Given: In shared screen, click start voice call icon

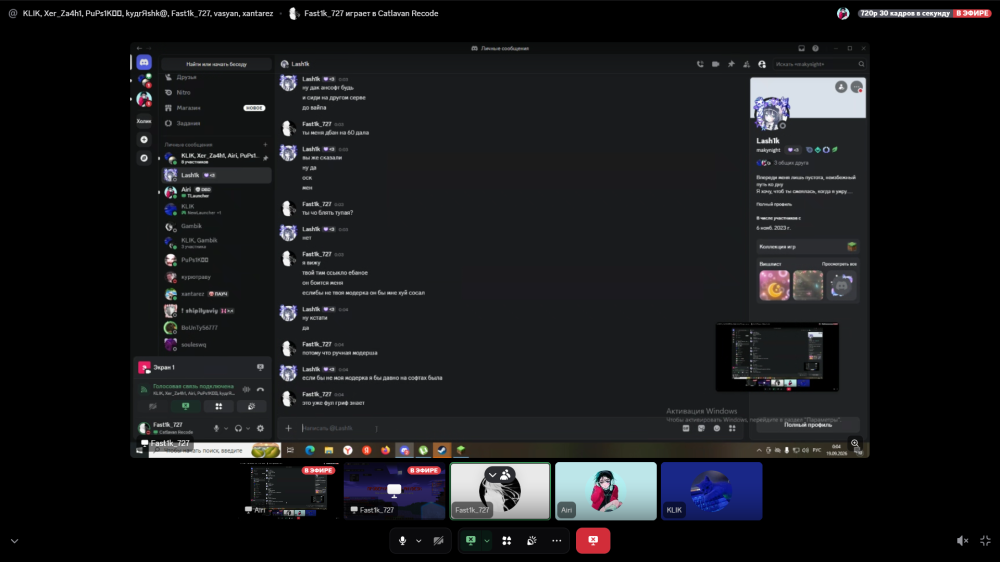Looking at the screenshot, I should 700,64.
